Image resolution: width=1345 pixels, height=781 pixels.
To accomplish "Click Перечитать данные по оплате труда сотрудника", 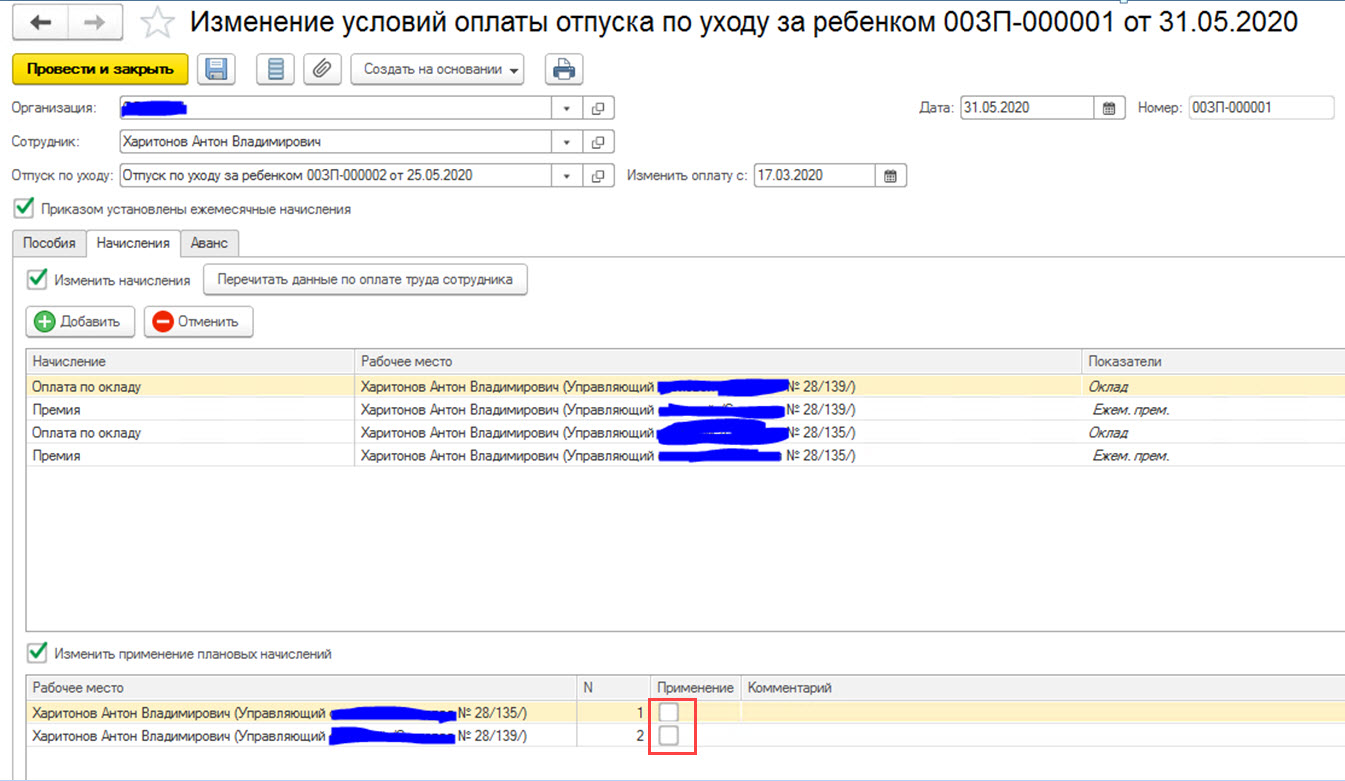I will coord(365,280).
